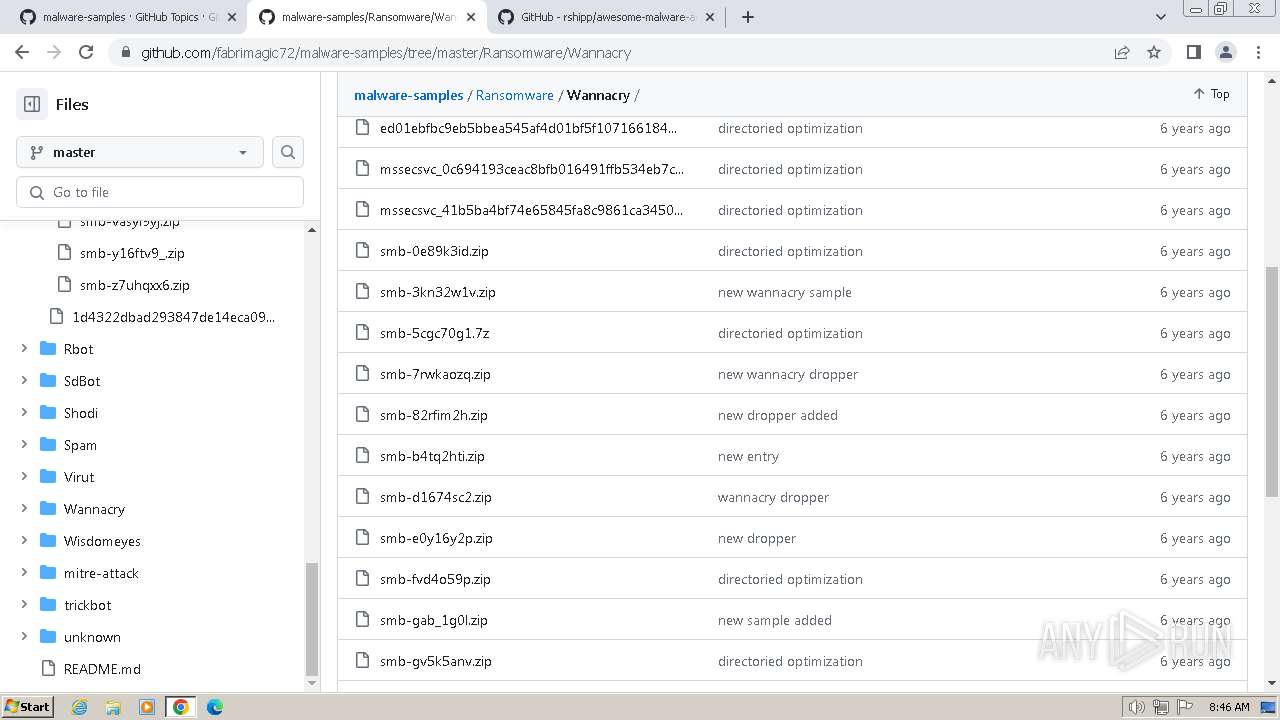Open smb-82rfim2h.zip file link
This screenshot has height=720, width=1280.
tap(434, 415)
